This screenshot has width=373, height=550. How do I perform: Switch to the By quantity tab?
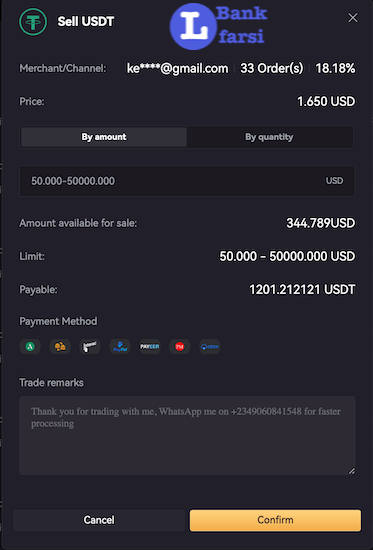tap(269, 137)
